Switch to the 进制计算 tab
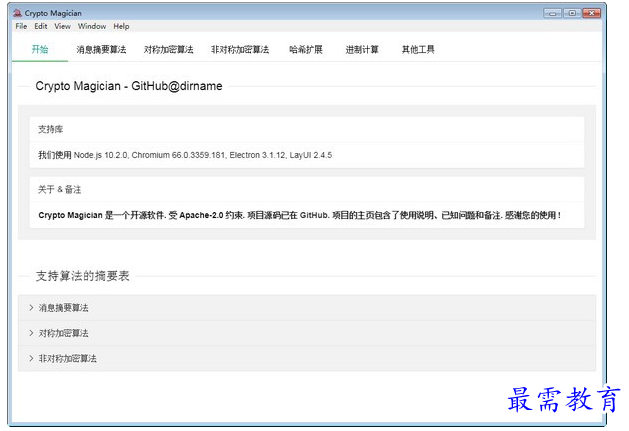629x431 pixels. tap(362, 49)
